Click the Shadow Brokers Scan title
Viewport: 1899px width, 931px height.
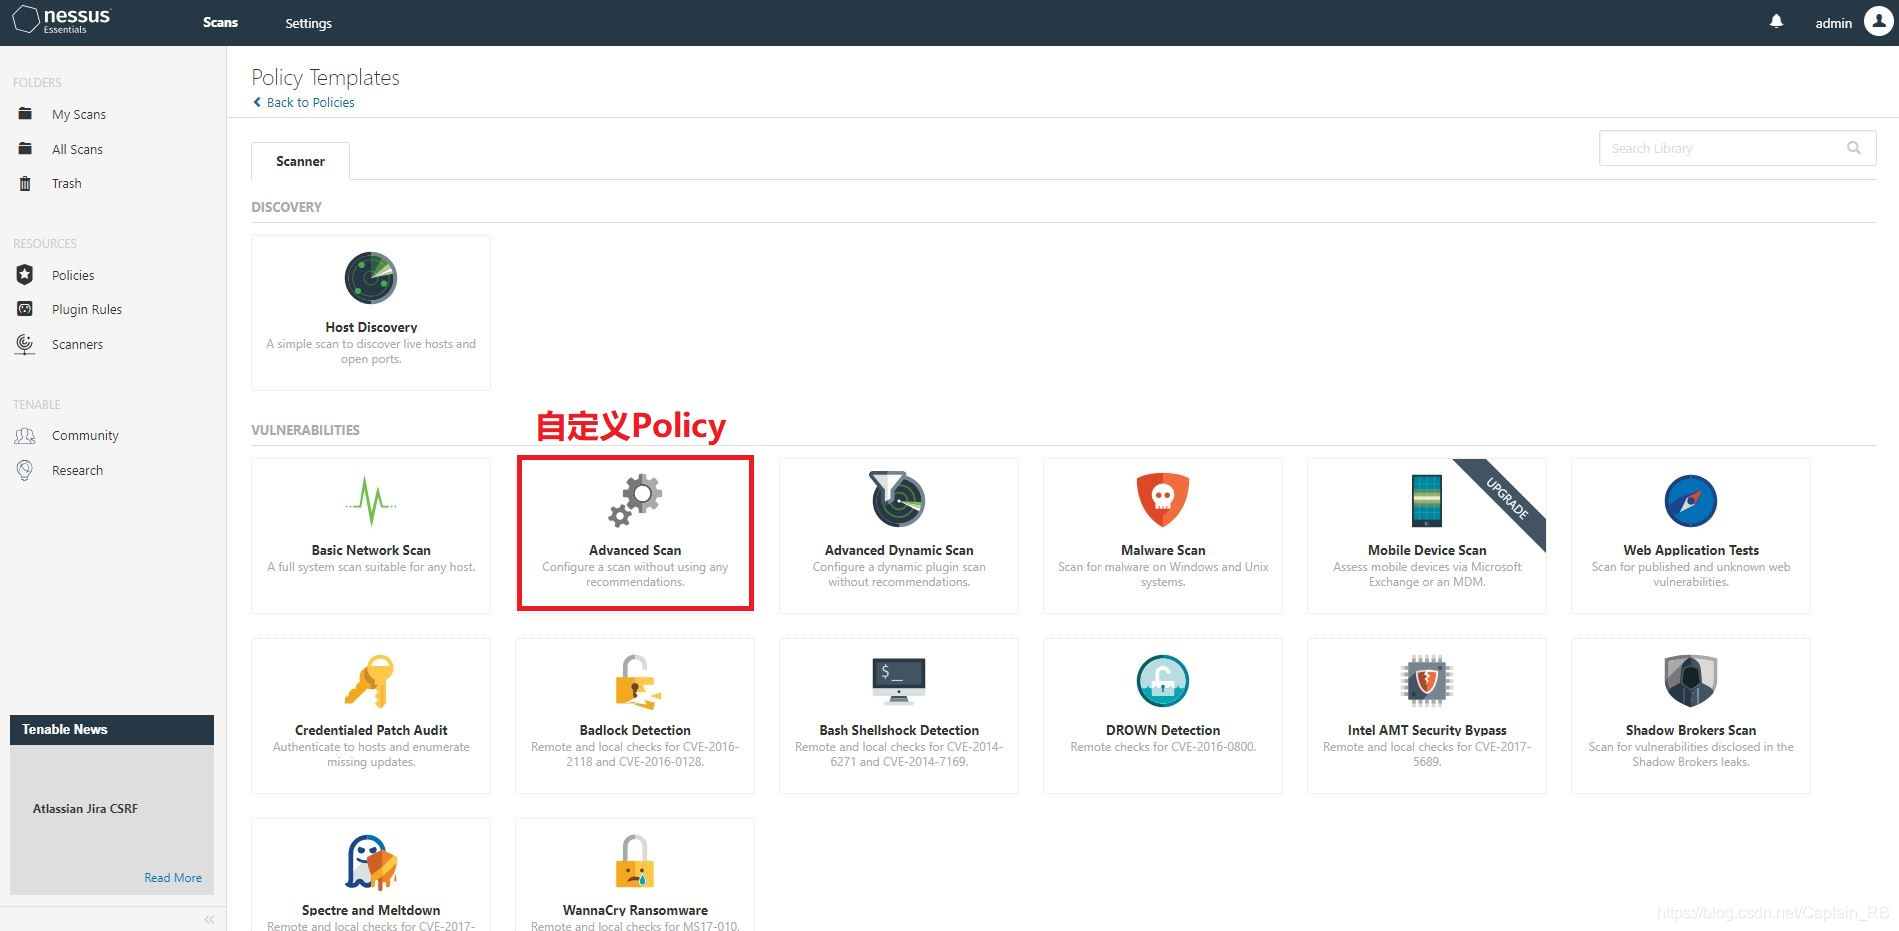click(x=1691, y=730)
